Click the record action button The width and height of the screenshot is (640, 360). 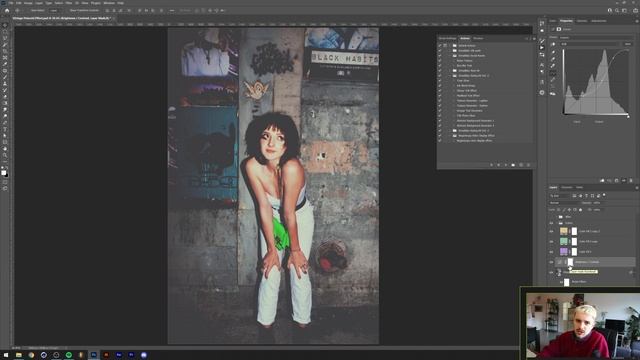(498, 165)
